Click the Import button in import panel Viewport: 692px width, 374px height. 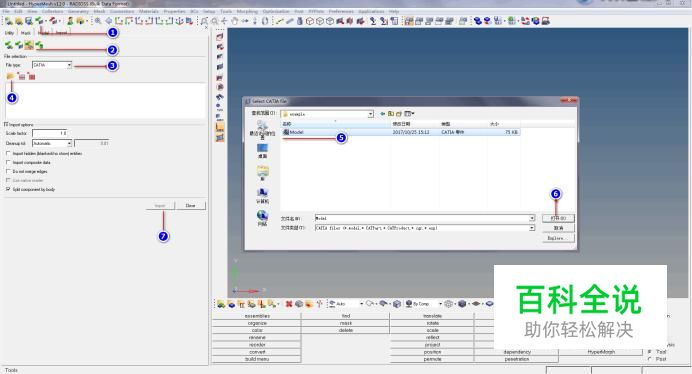pyautogui.click(x=160, y=206)
